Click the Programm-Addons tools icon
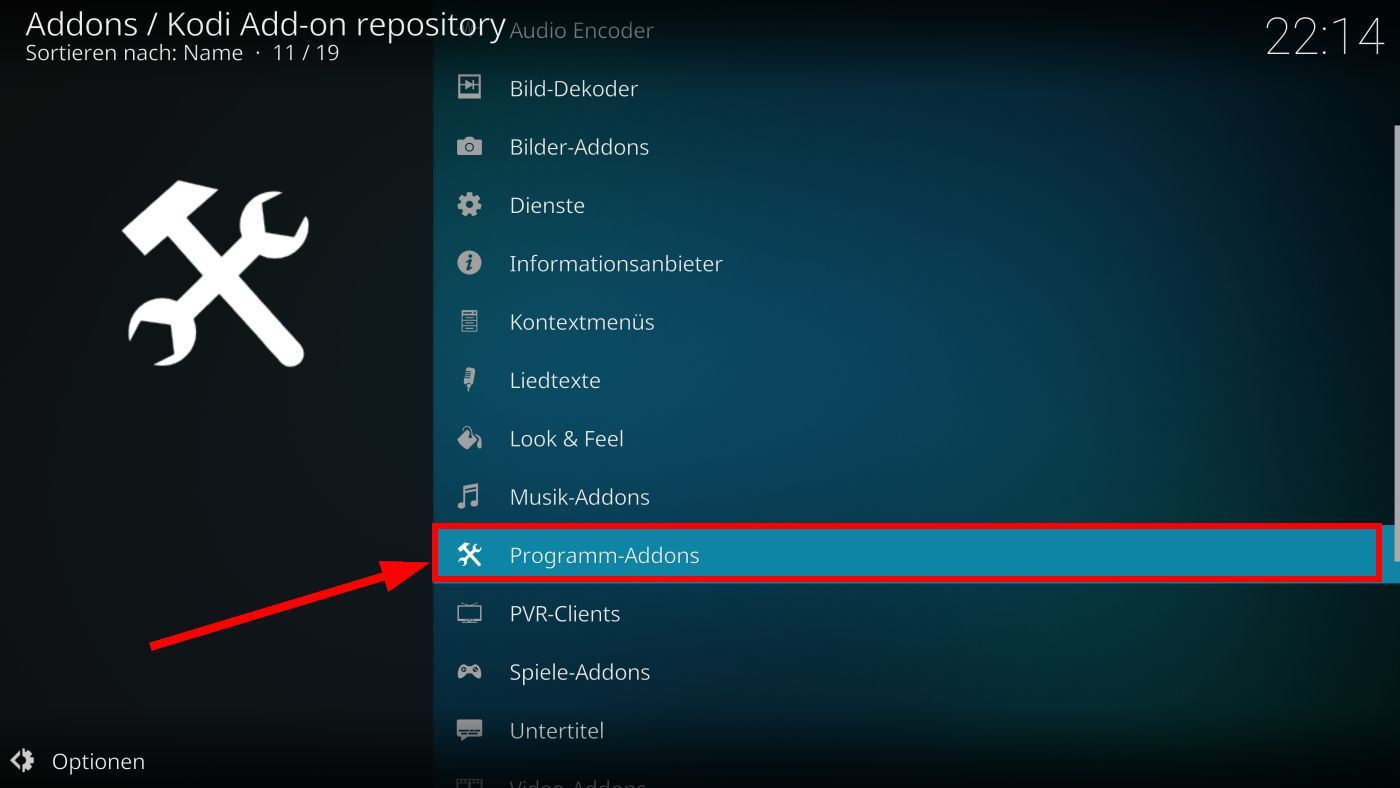The height and width of the screenshot is (788, 1400). click(469, 555)
